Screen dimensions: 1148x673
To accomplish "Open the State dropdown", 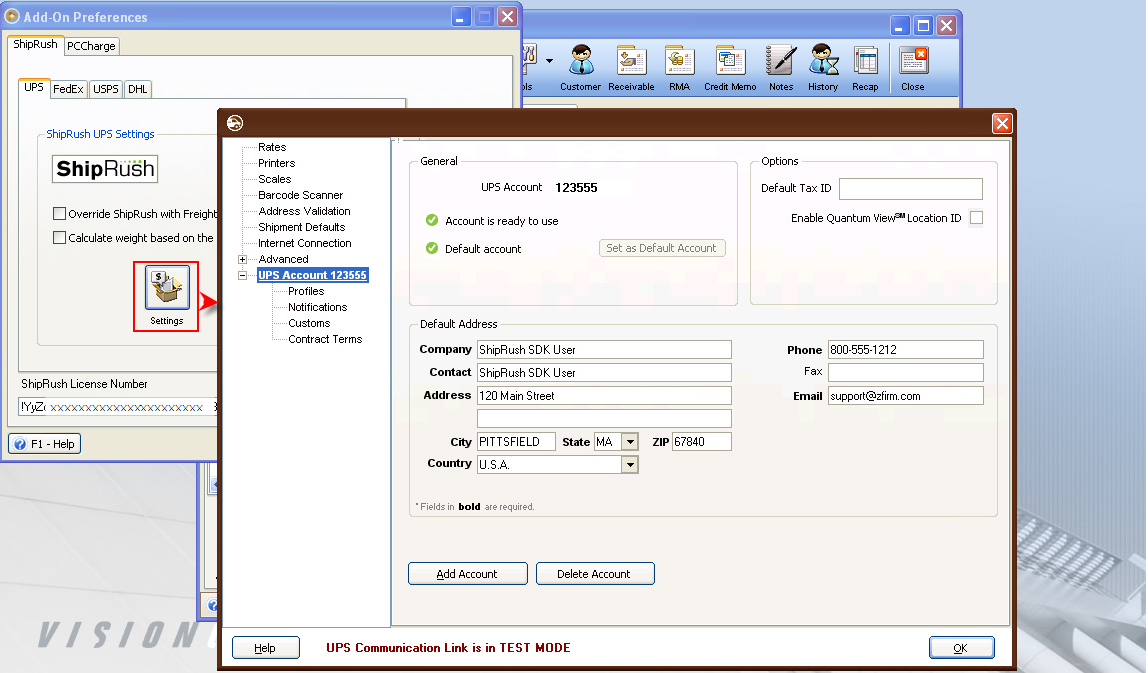I will [x=630, y=442].
